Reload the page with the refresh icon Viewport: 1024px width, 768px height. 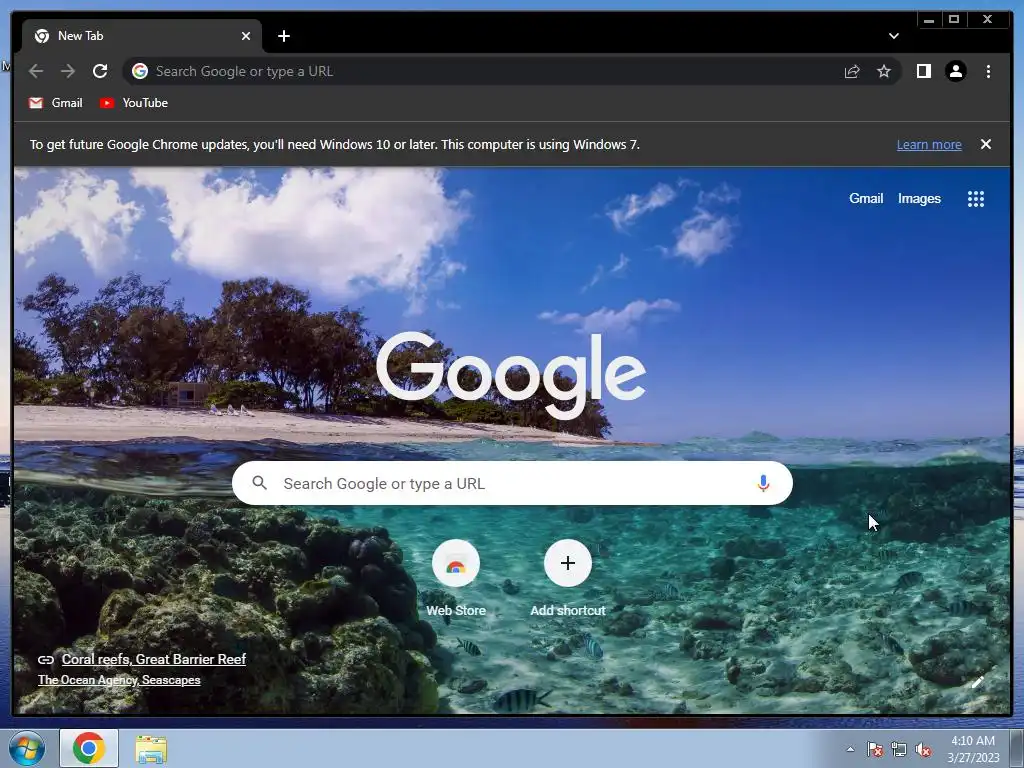pos(100,71)
